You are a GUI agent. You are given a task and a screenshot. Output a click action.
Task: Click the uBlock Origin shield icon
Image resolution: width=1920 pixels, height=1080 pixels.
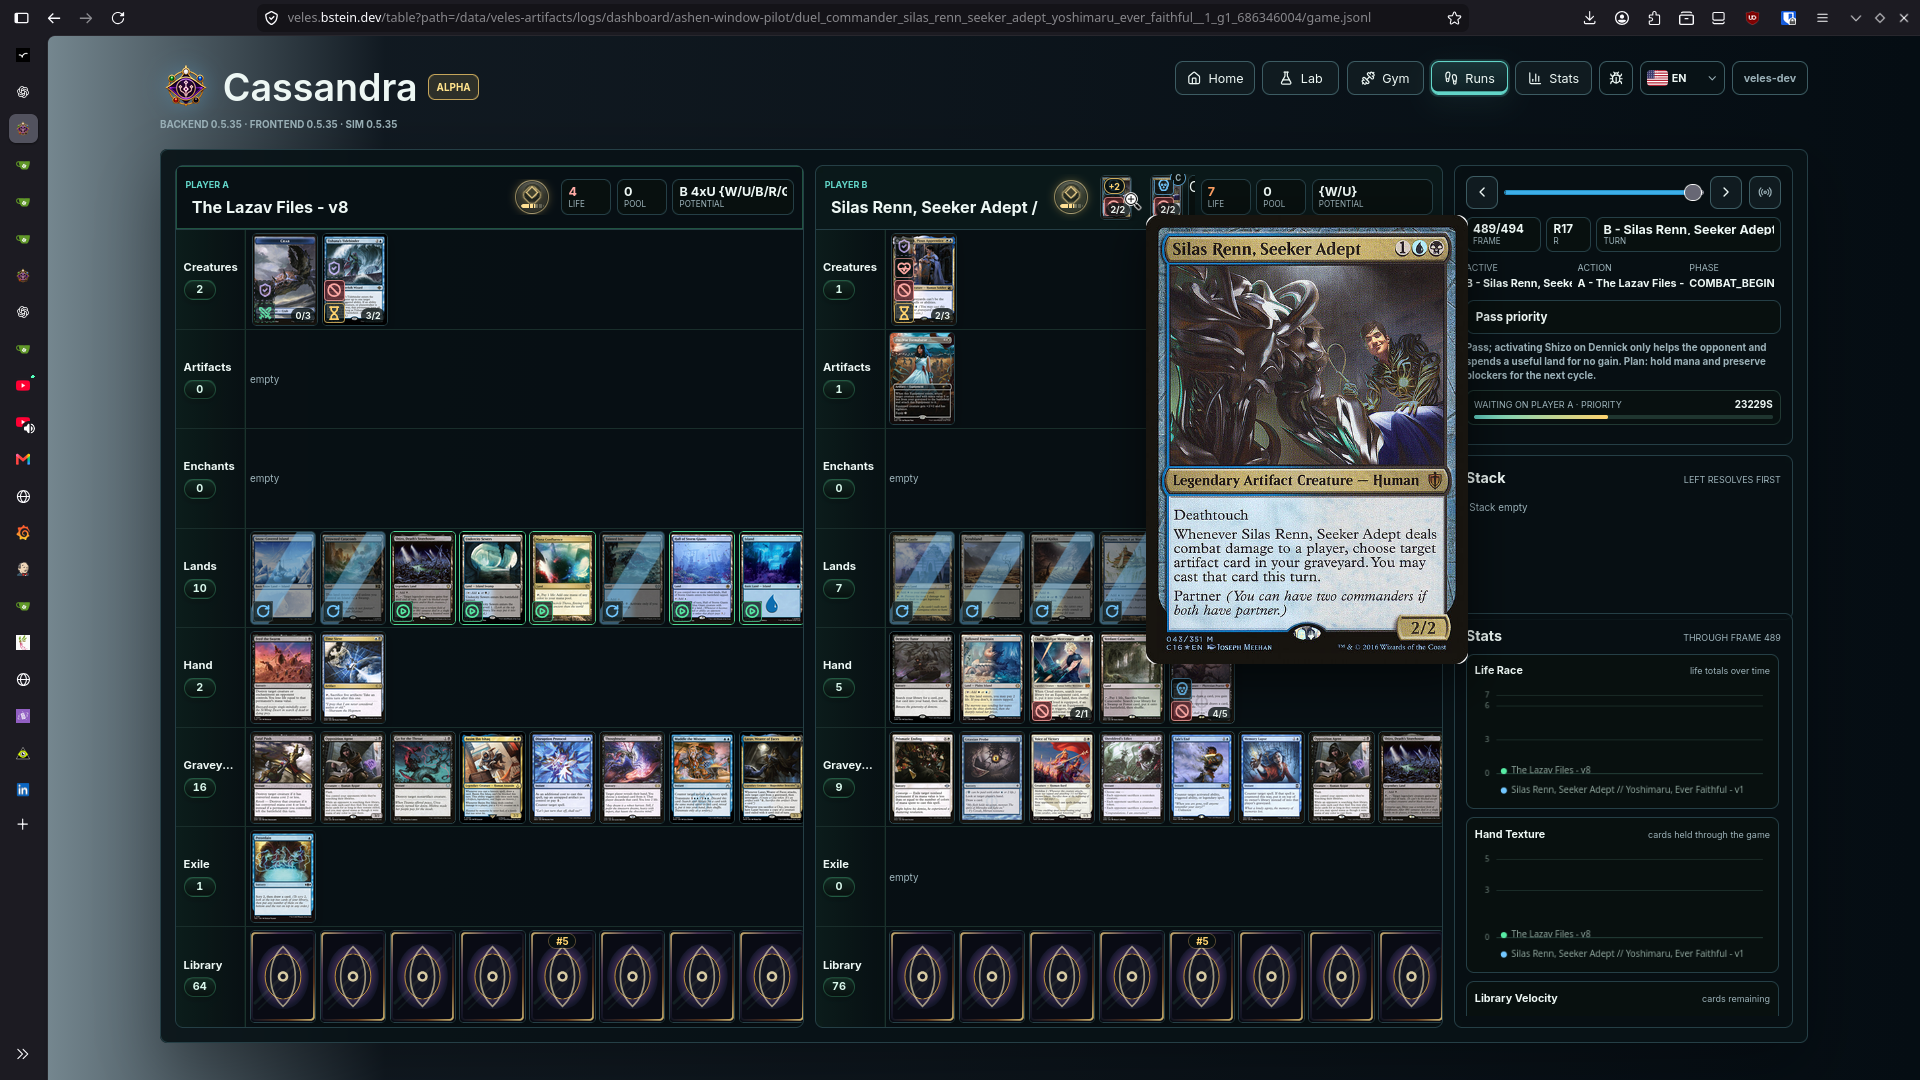pyautogui.click(x=1752, y=18)
